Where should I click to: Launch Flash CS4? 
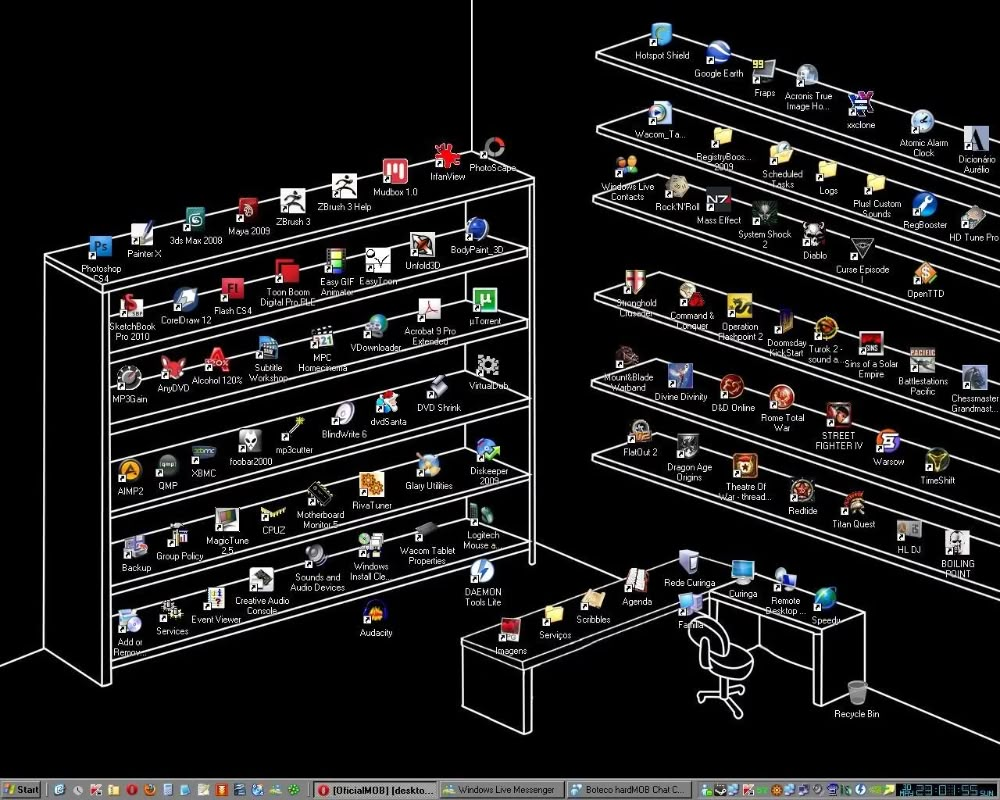(x=232, y=290)
